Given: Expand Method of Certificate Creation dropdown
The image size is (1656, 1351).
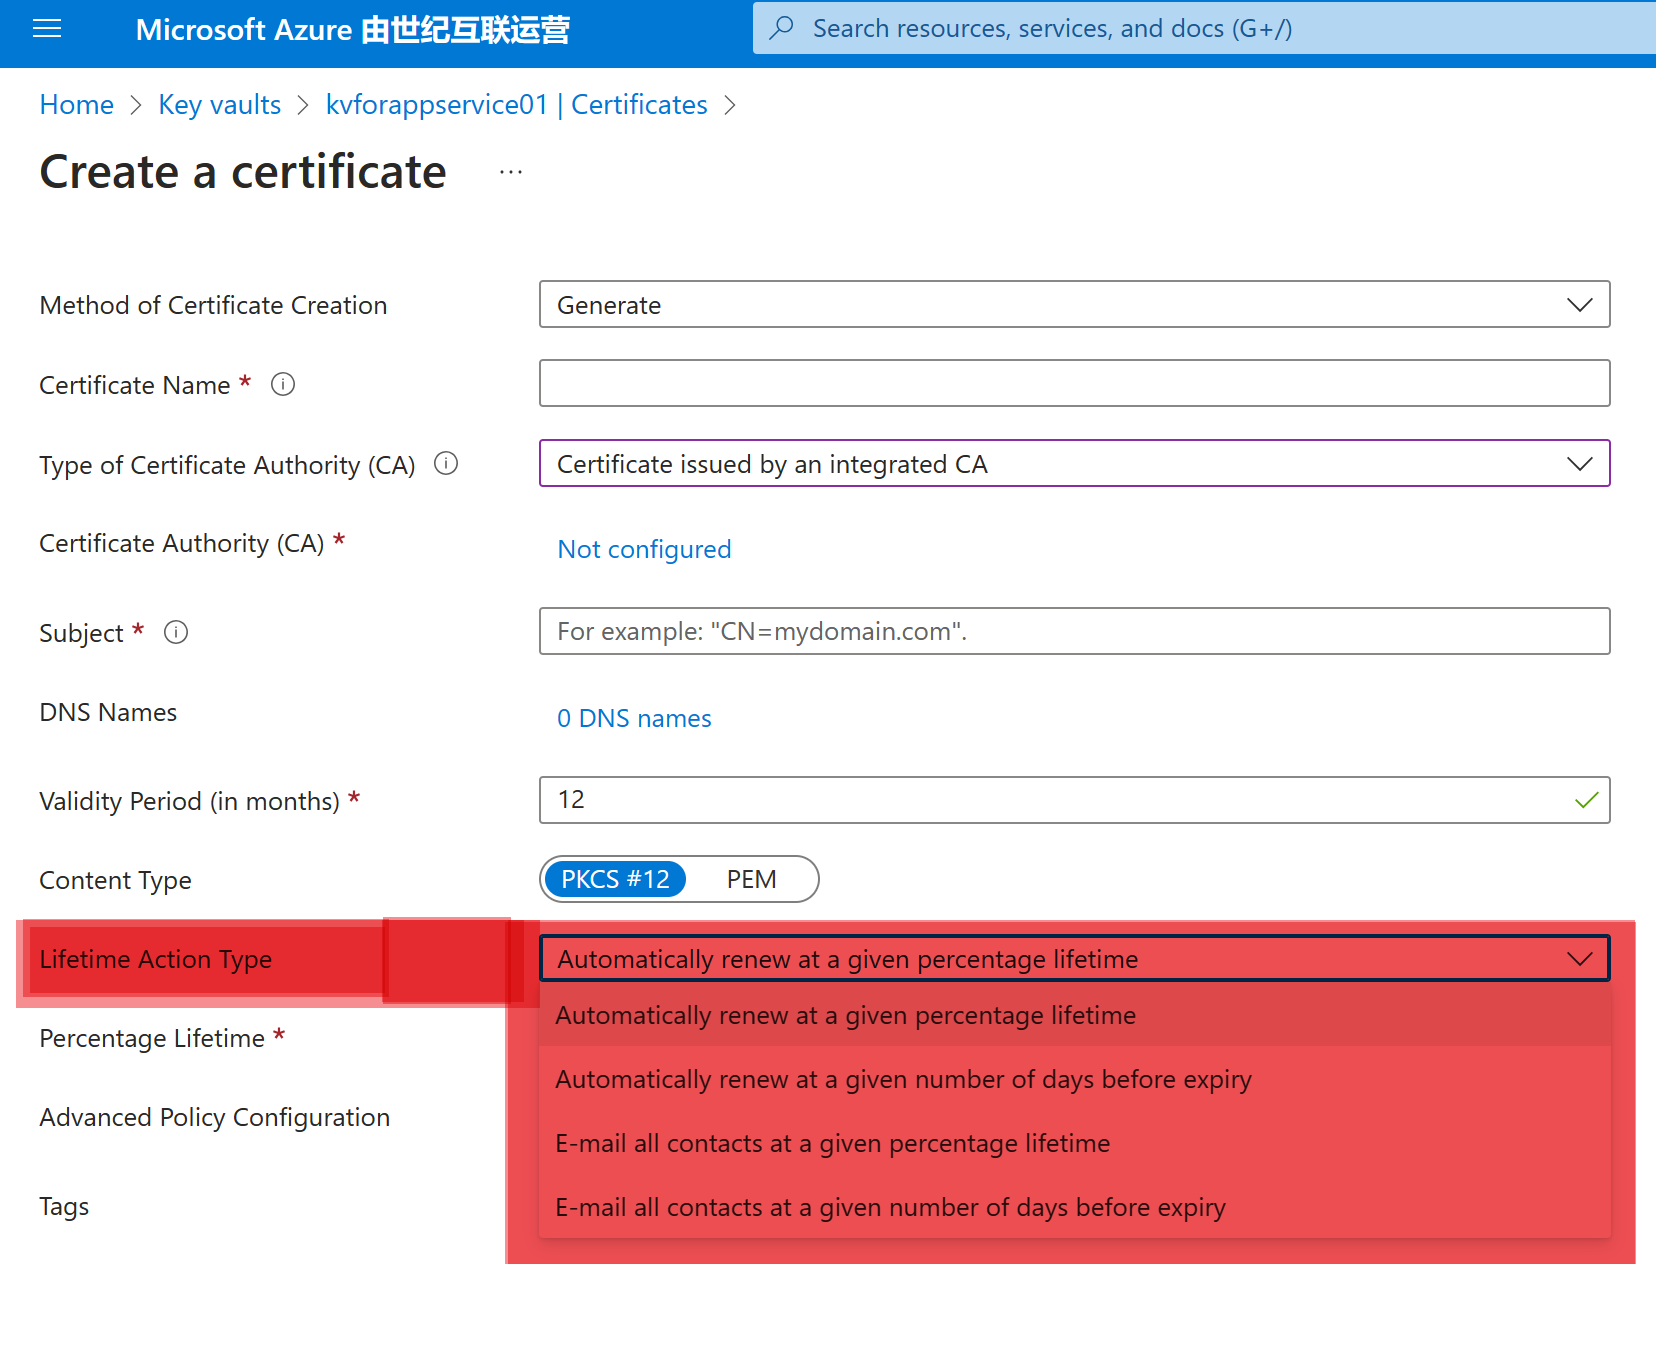Looking at the screenshot, I should tap(1074, 305).
